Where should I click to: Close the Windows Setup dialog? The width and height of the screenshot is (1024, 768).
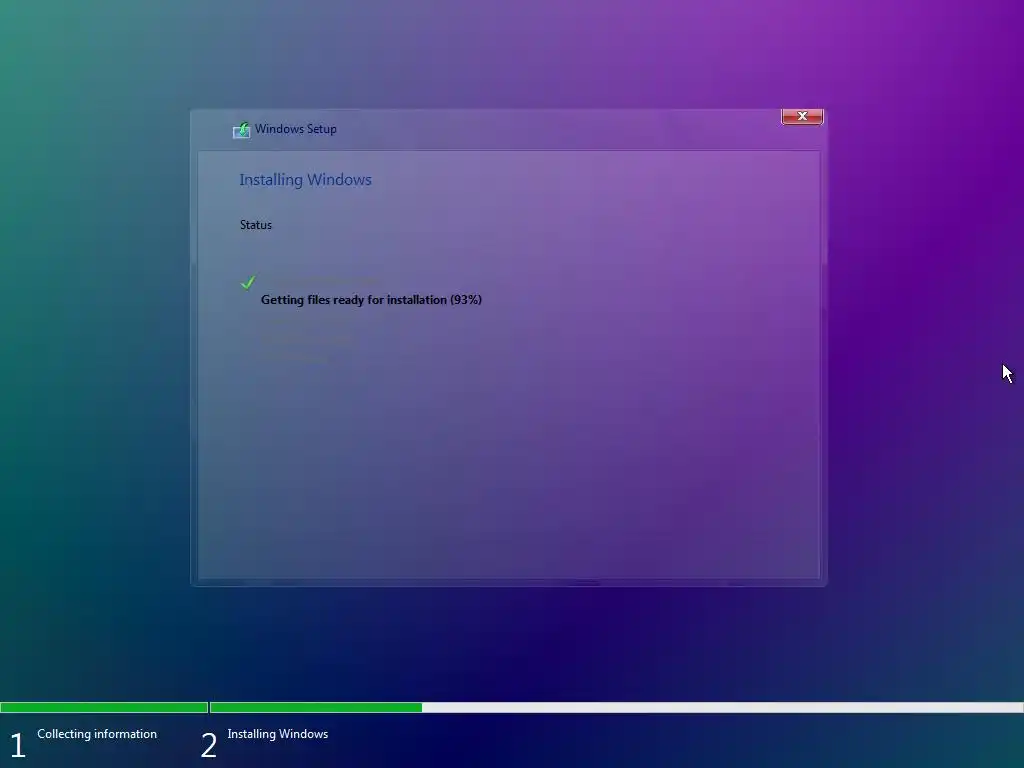pos(802,116)
